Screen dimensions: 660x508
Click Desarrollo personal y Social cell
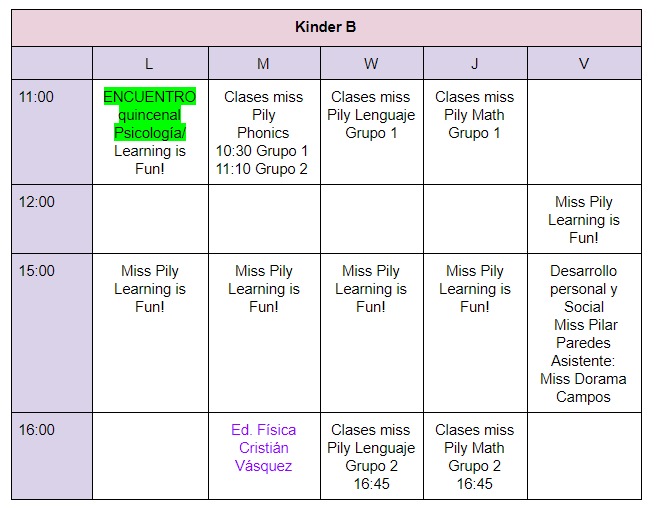585,333
